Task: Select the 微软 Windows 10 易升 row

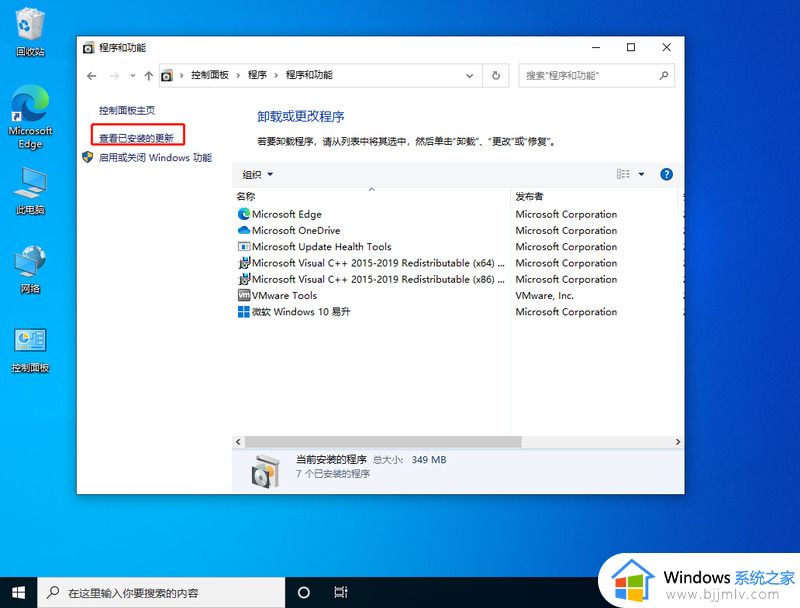Action: (x=458, y=312)
